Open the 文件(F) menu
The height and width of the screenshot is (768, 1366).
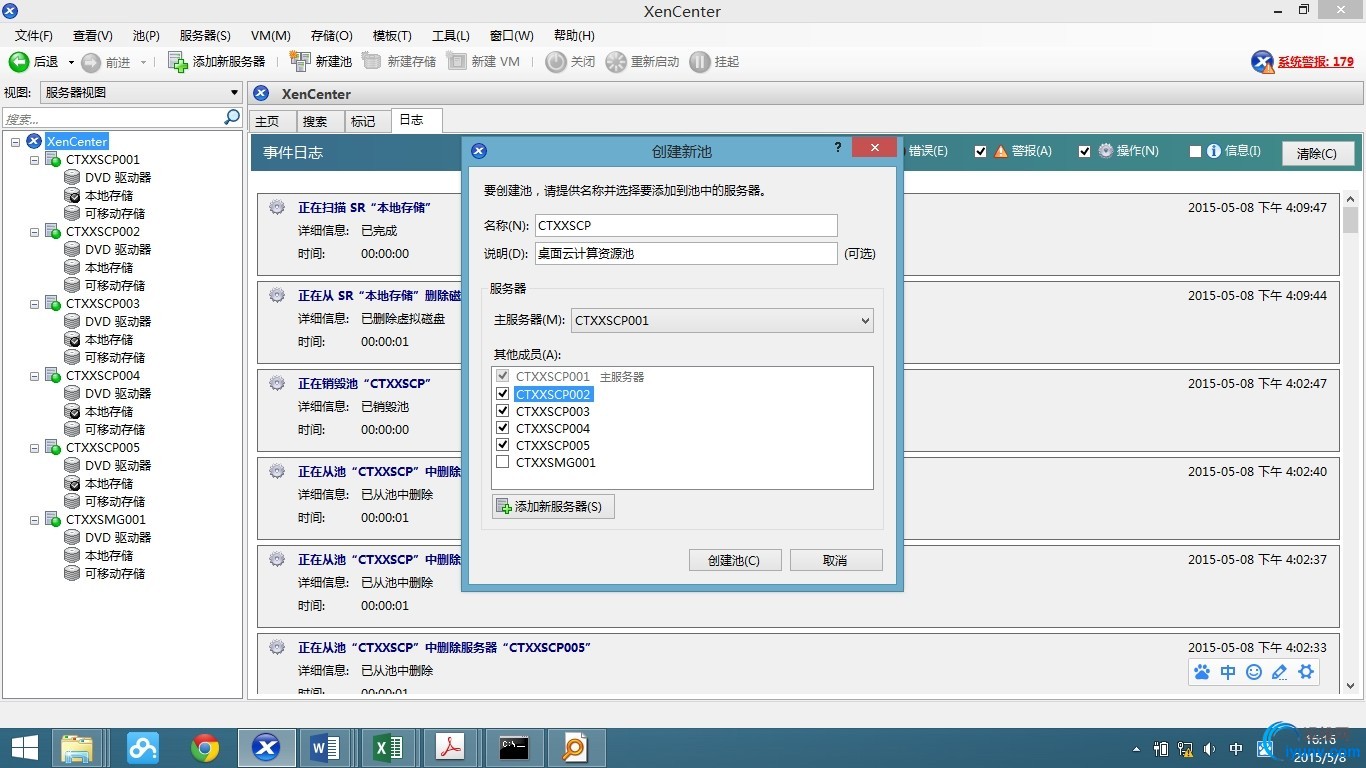coord(34,35)
